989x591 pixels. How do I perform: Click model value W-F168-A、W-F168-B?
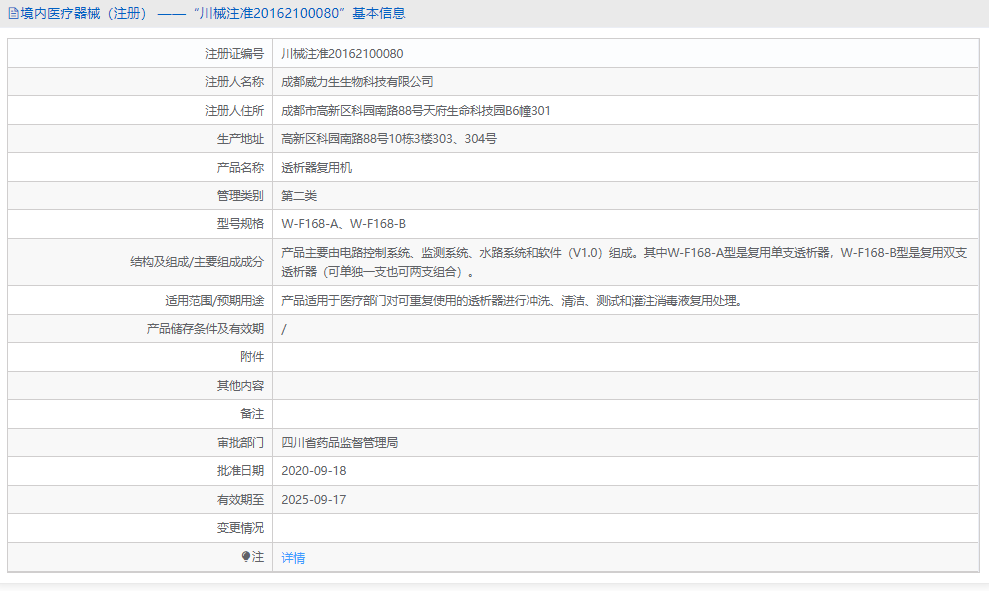[x=344, y=224]
